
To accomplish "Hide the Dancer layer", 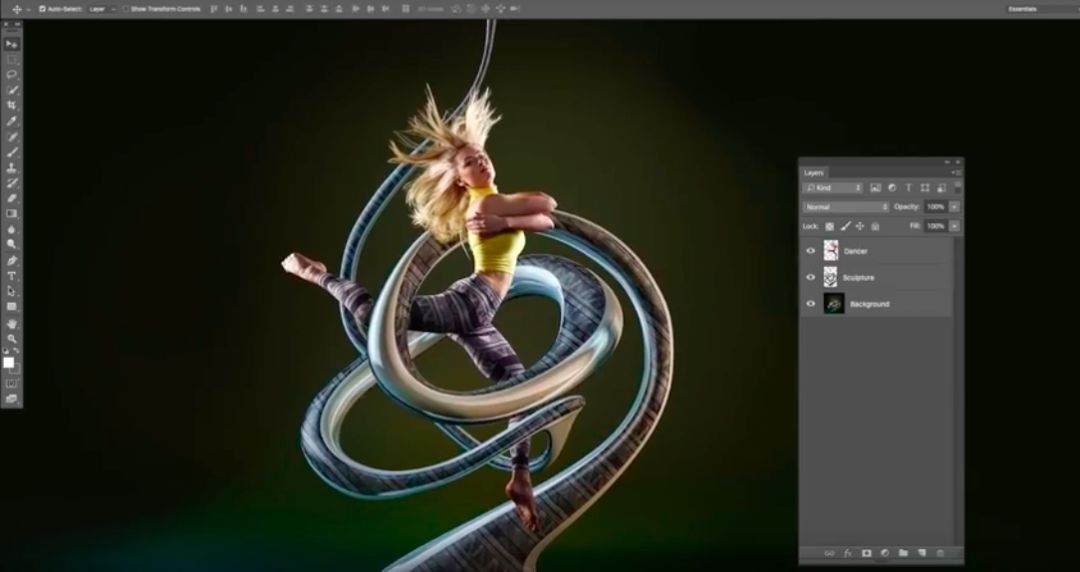I will click(x=811, y=251).
